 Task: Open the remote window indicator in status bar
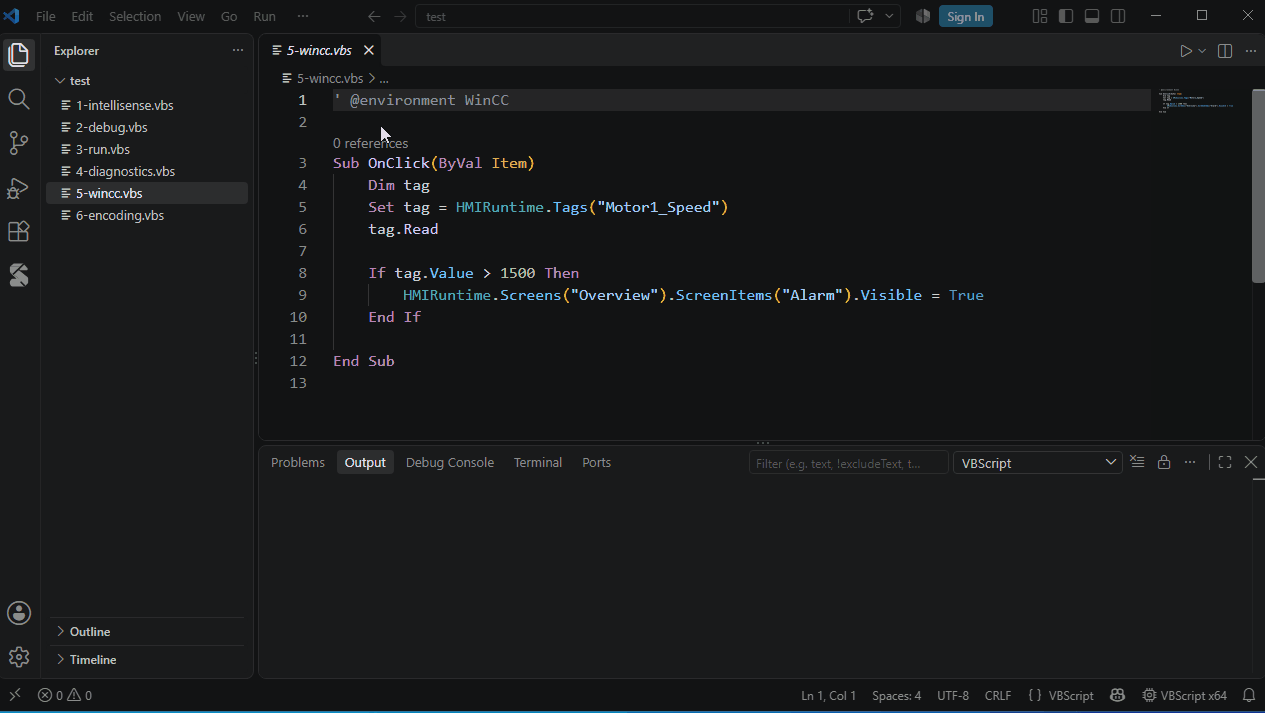15,696
